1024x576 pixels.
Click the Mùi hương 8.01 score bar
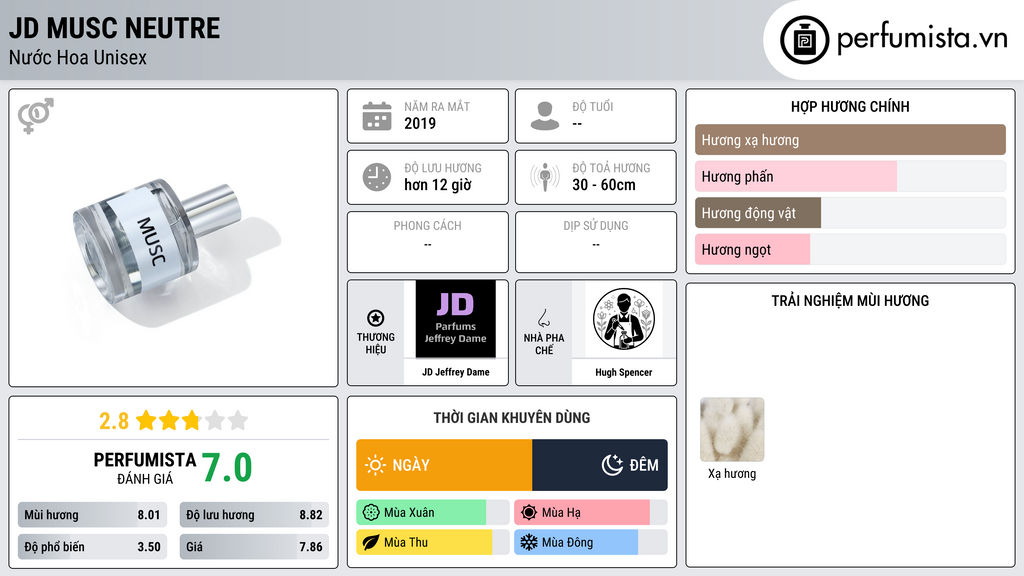(93, 515)
